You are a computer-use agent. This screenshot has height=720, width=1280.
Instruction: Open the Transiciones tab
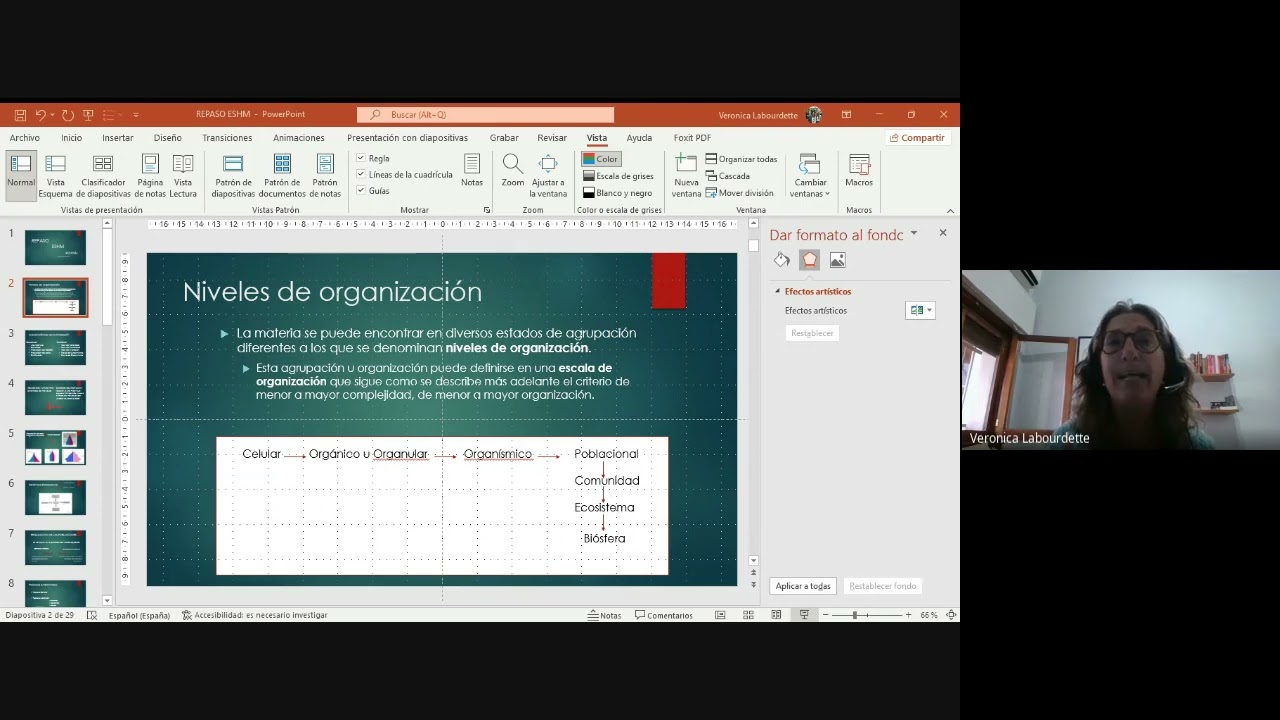(x=227, y=138)
